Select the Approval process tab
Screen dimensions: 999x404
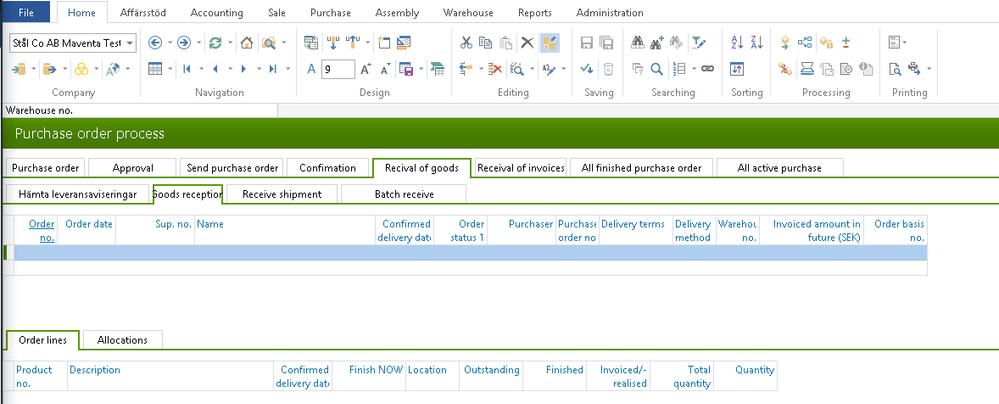[x=133, y=168]
